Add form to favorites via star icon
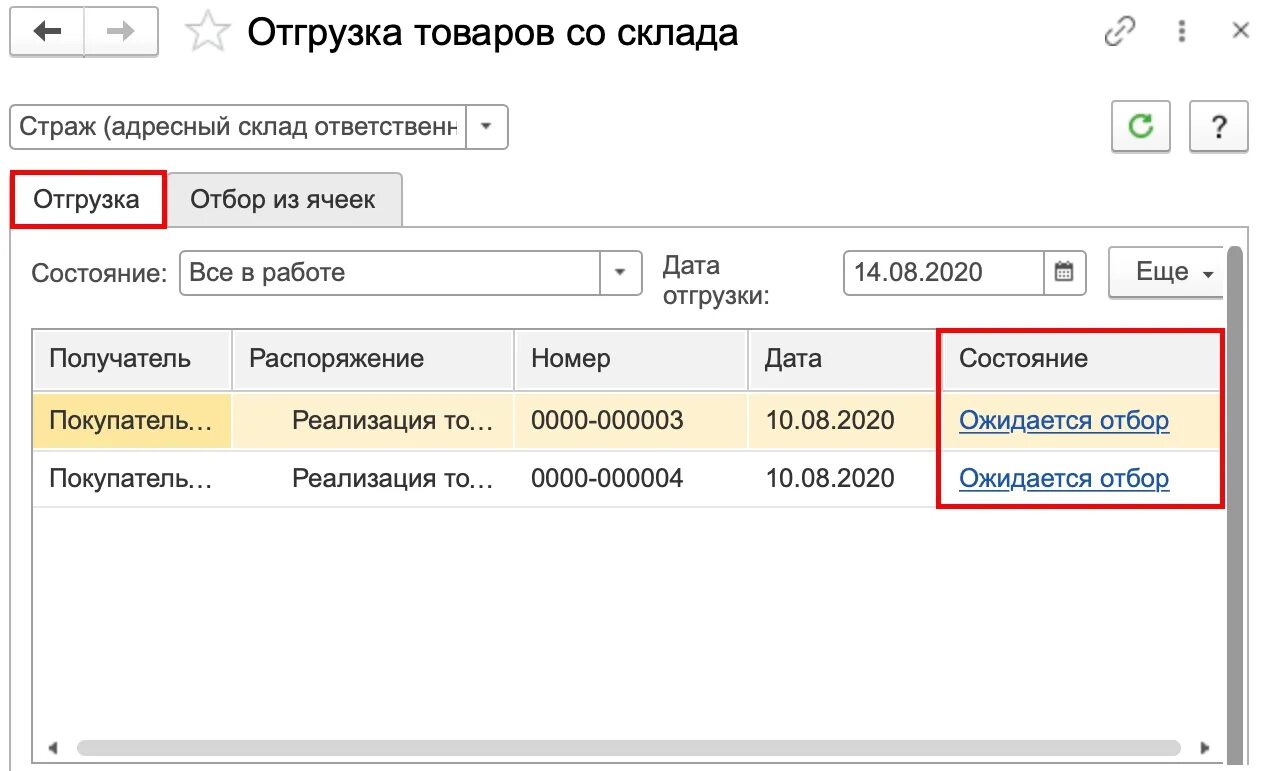This screenshot has width=1261, height=771. [208, 31]
